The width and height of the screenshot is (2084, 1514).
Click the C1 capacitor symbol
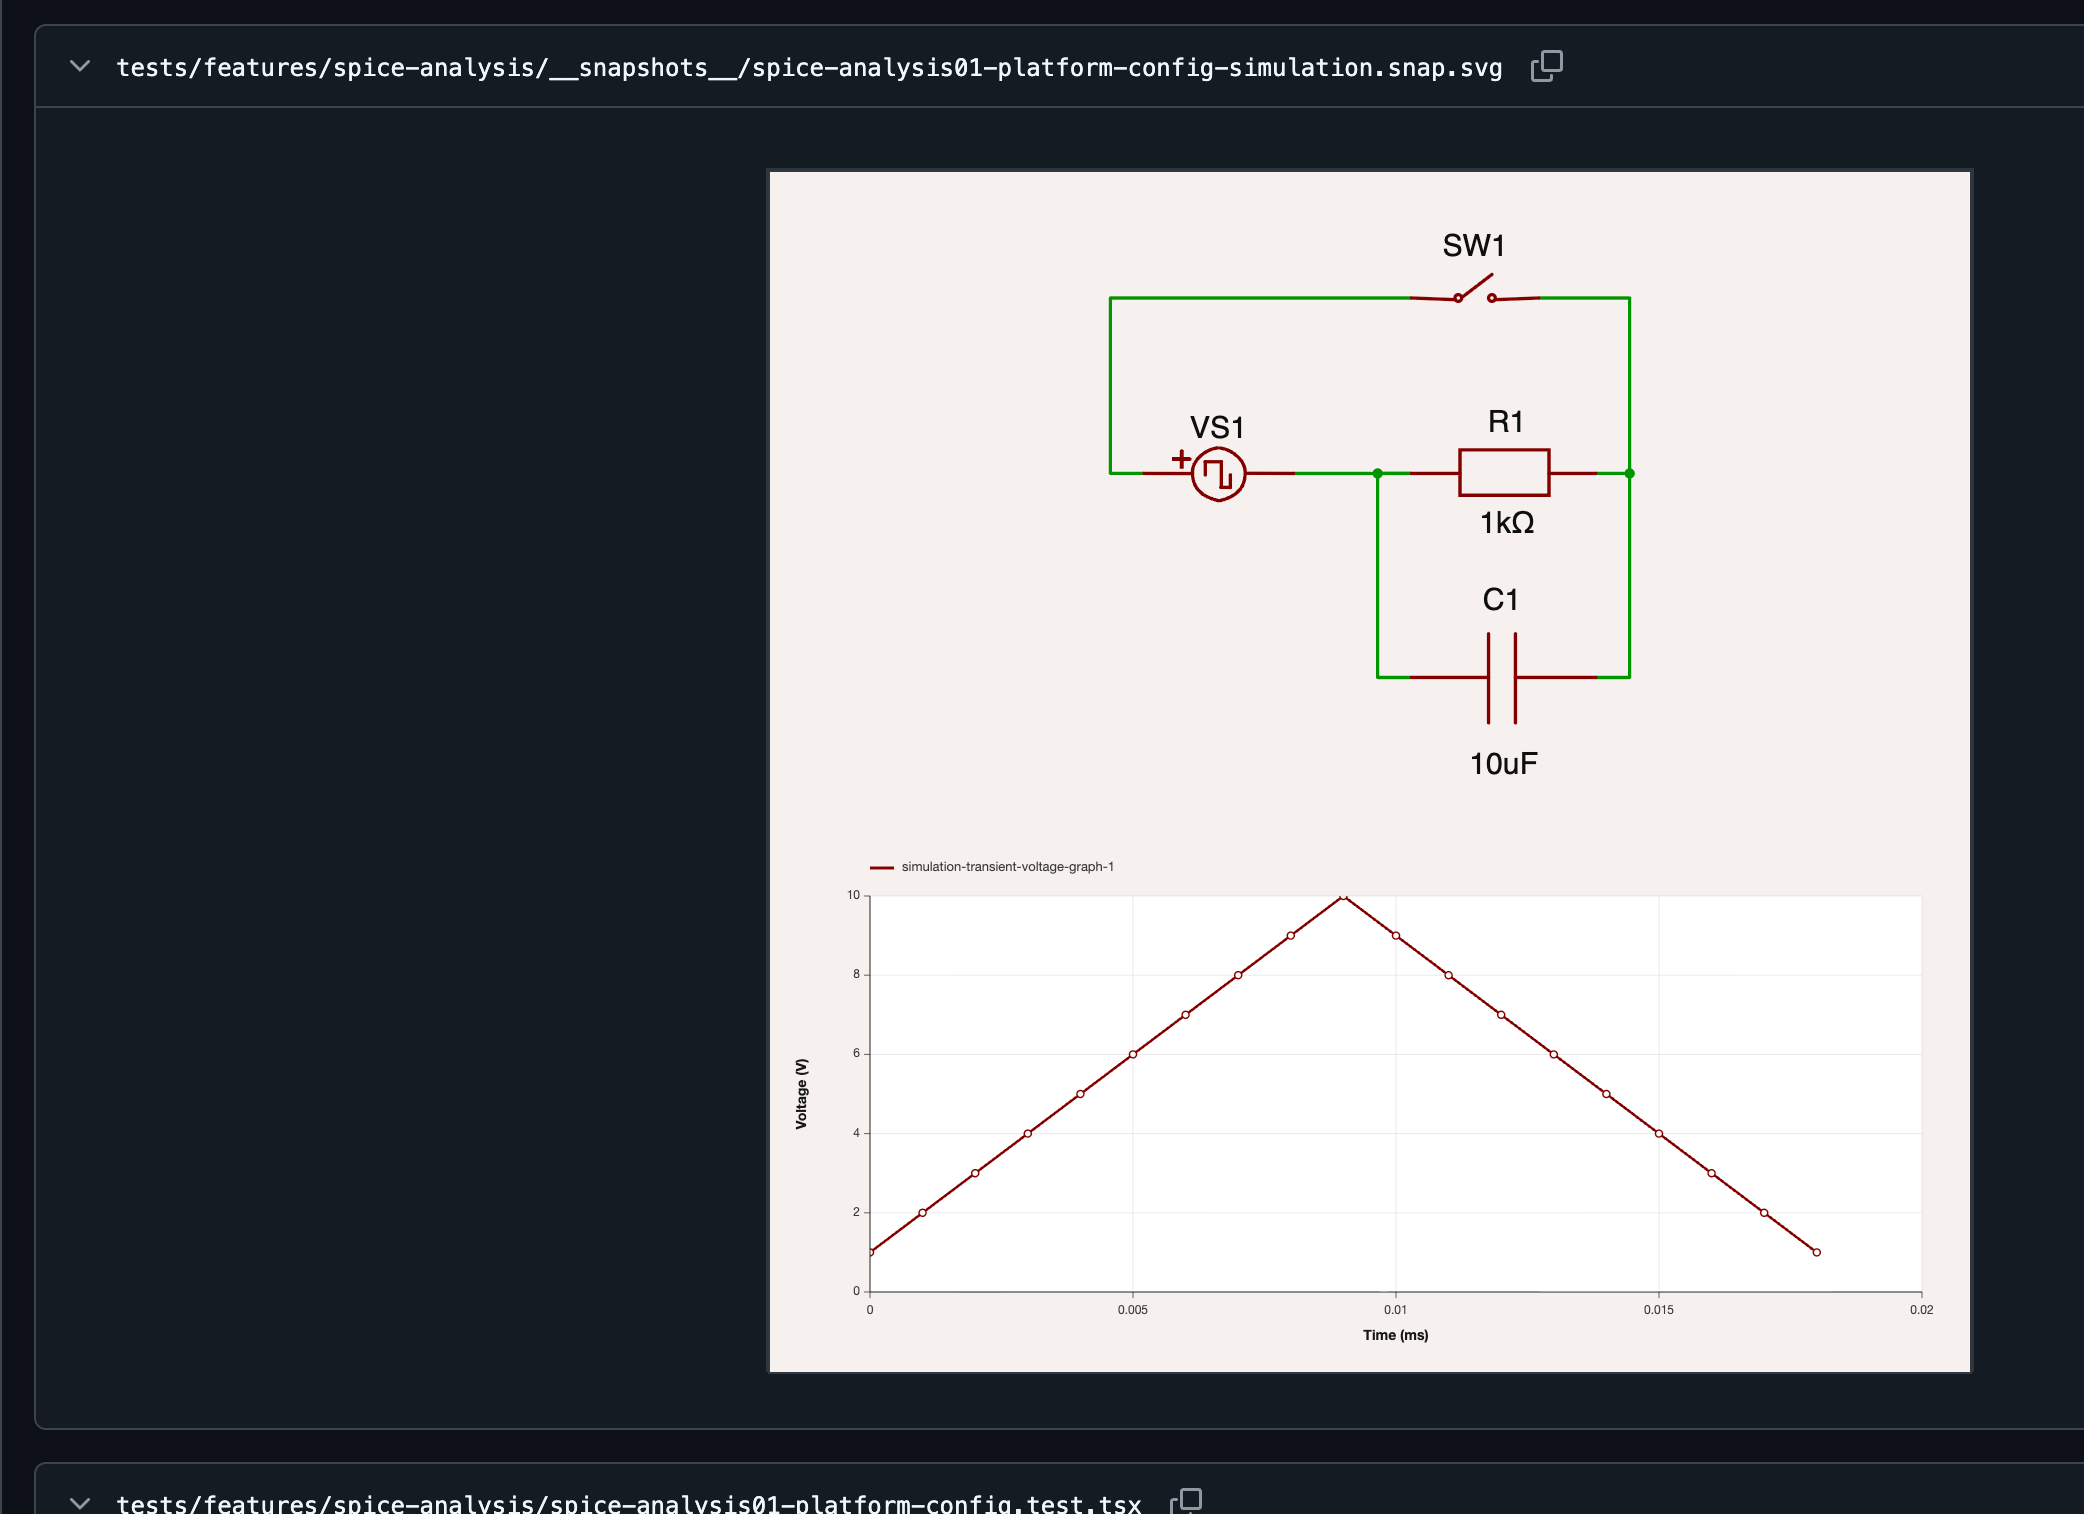pos(1501,677)
